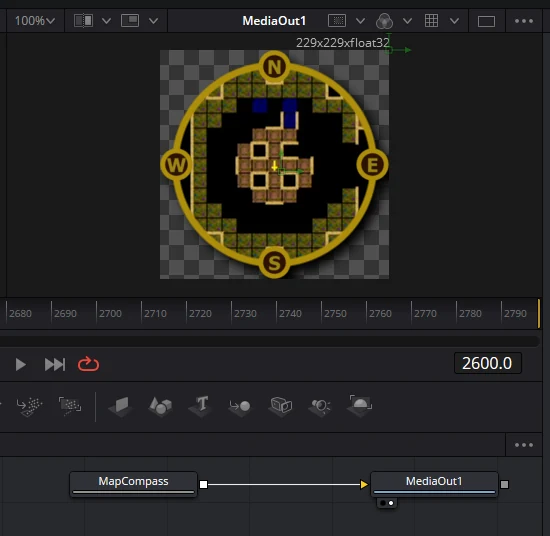
Task: Add the Shape 3D tool
Action: coord(160,406)
